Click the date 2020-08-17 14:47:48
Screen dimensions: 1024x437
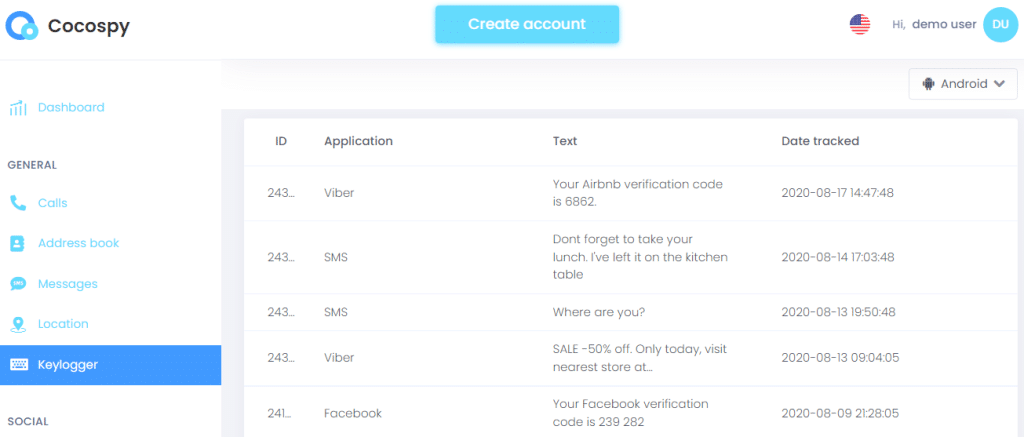click(837, 193)
